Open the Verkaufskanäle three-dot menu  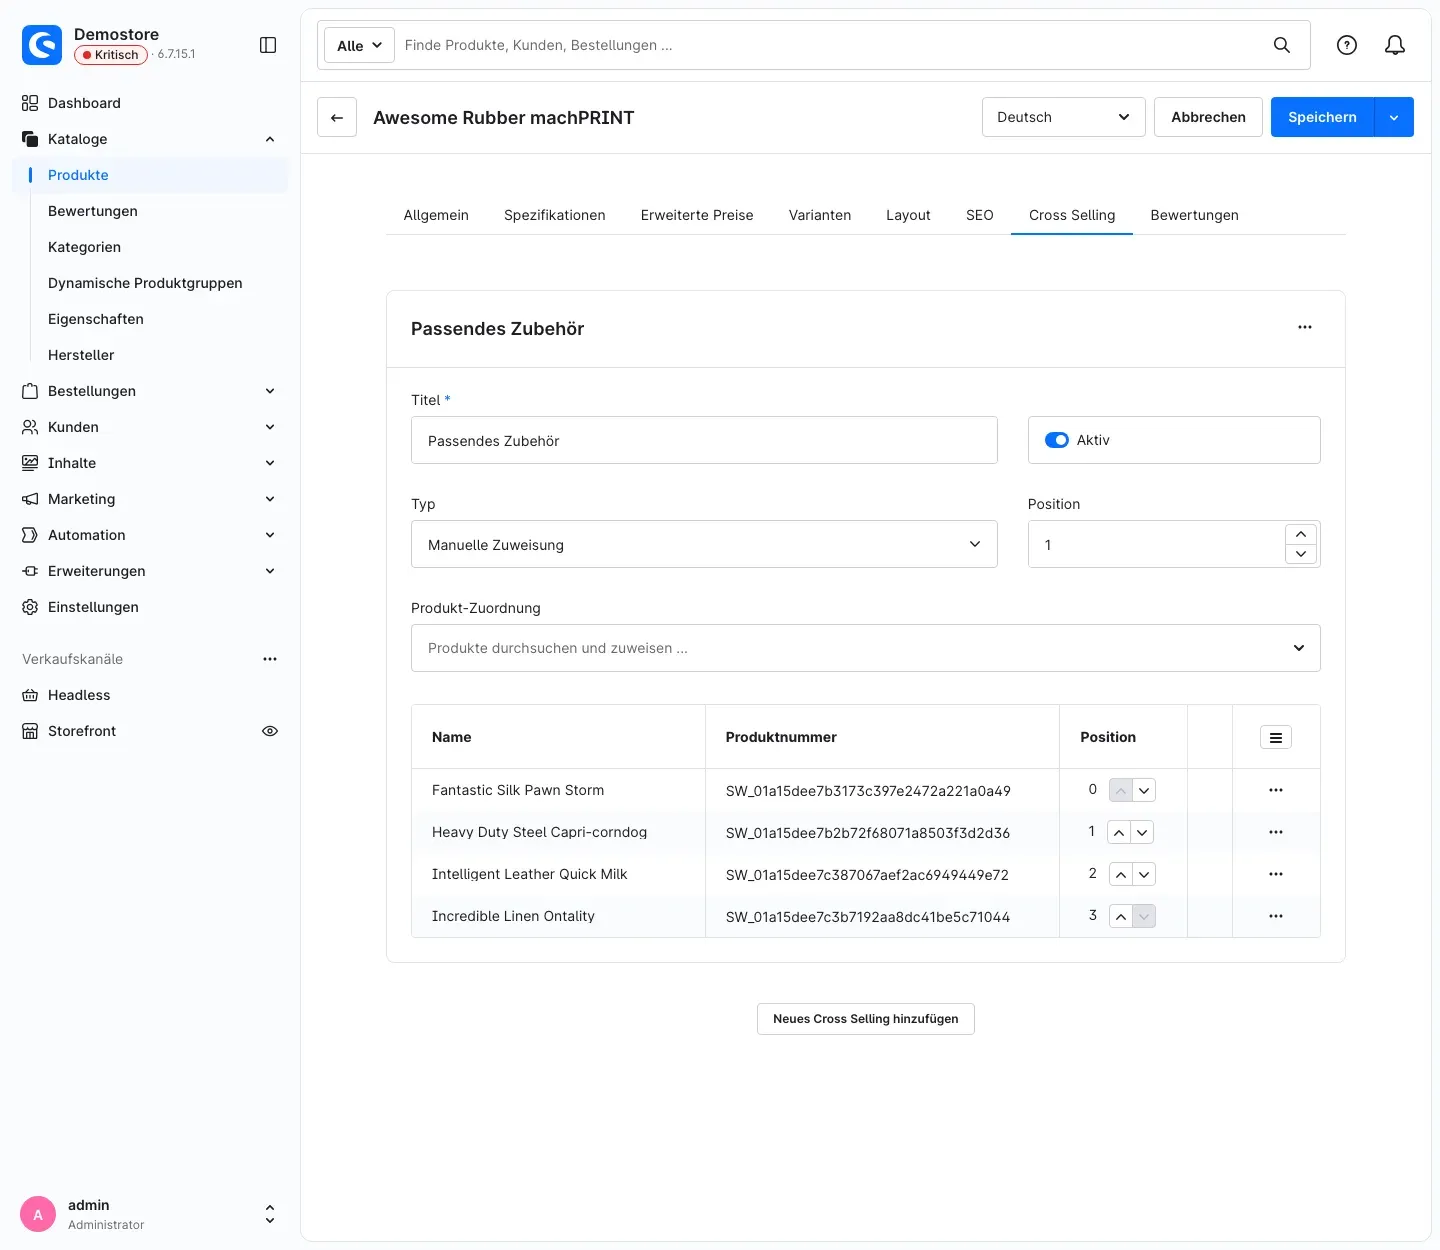point(270,659)
